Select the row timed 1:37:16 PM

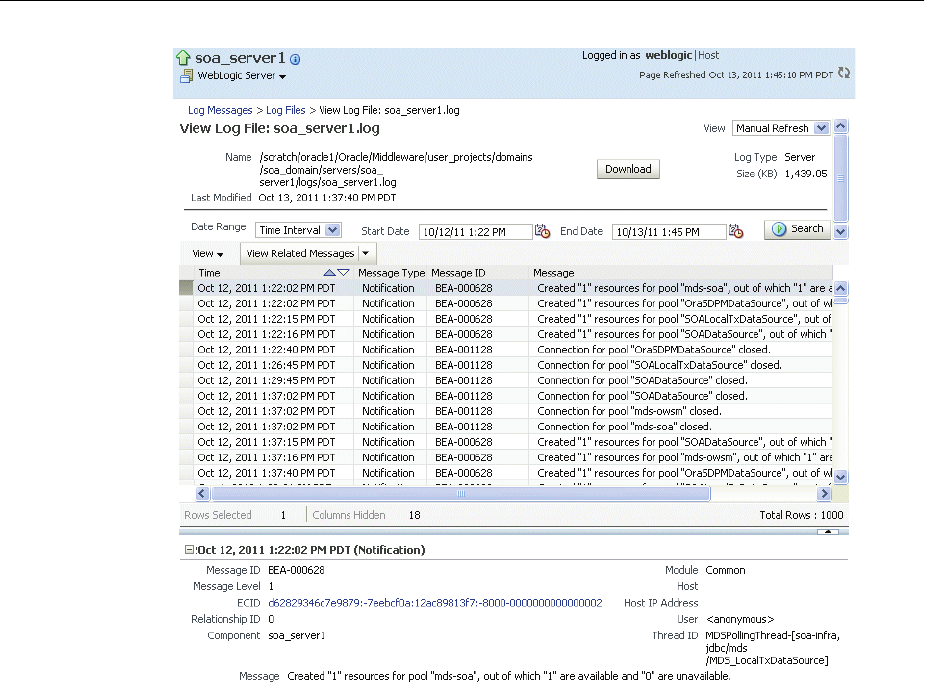pyautogui.click(x=506, y=457)
